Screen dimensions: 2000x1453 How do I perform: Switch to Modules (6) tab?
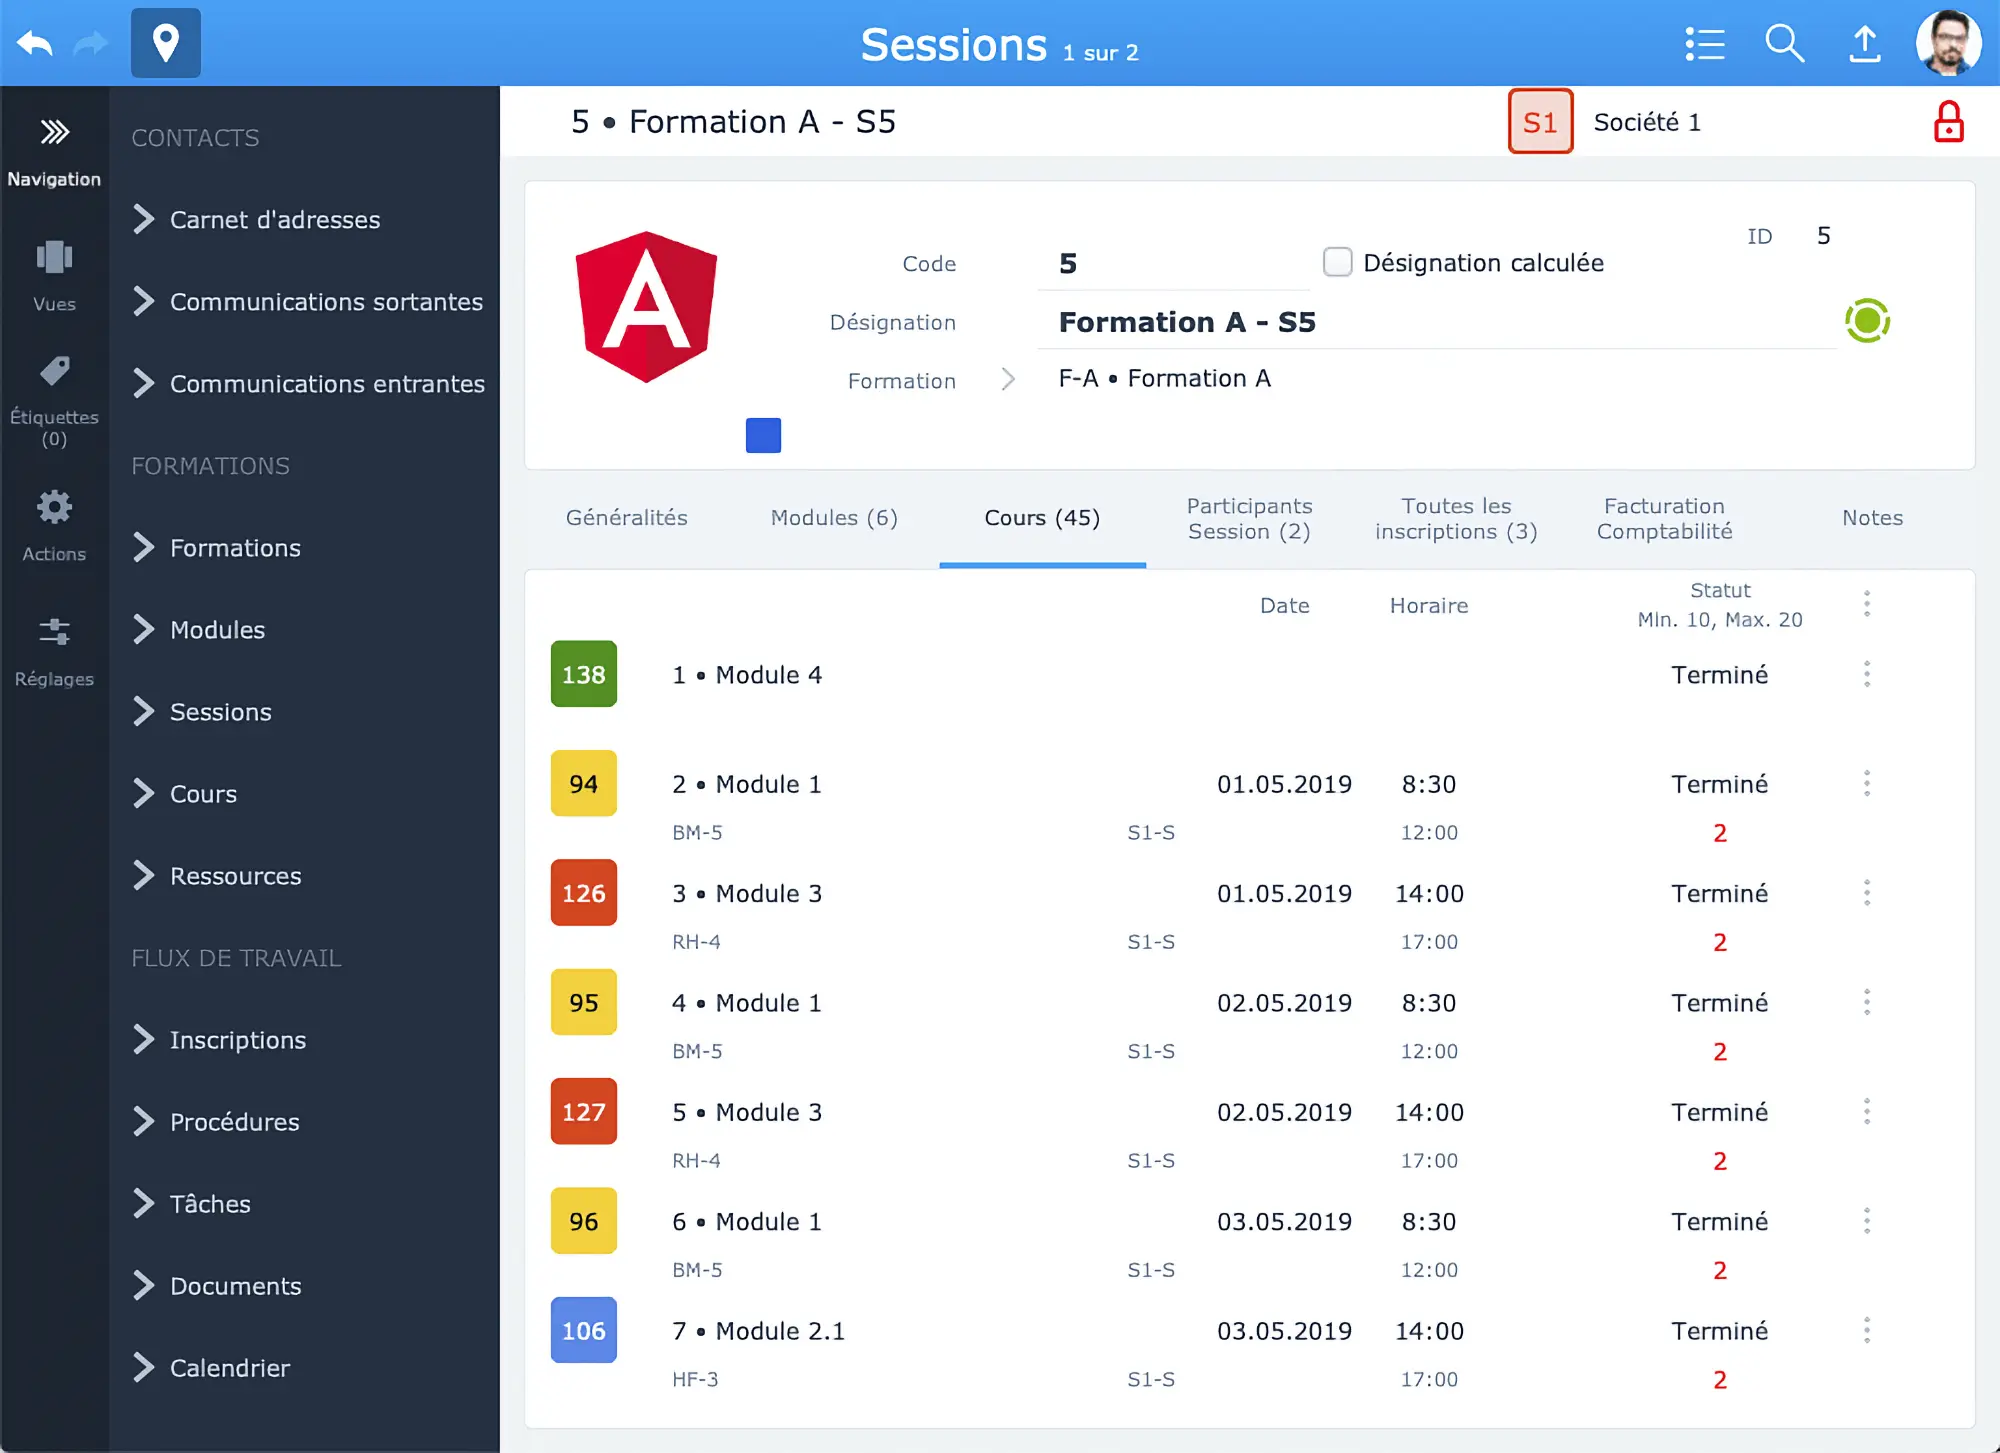[834, 518]
